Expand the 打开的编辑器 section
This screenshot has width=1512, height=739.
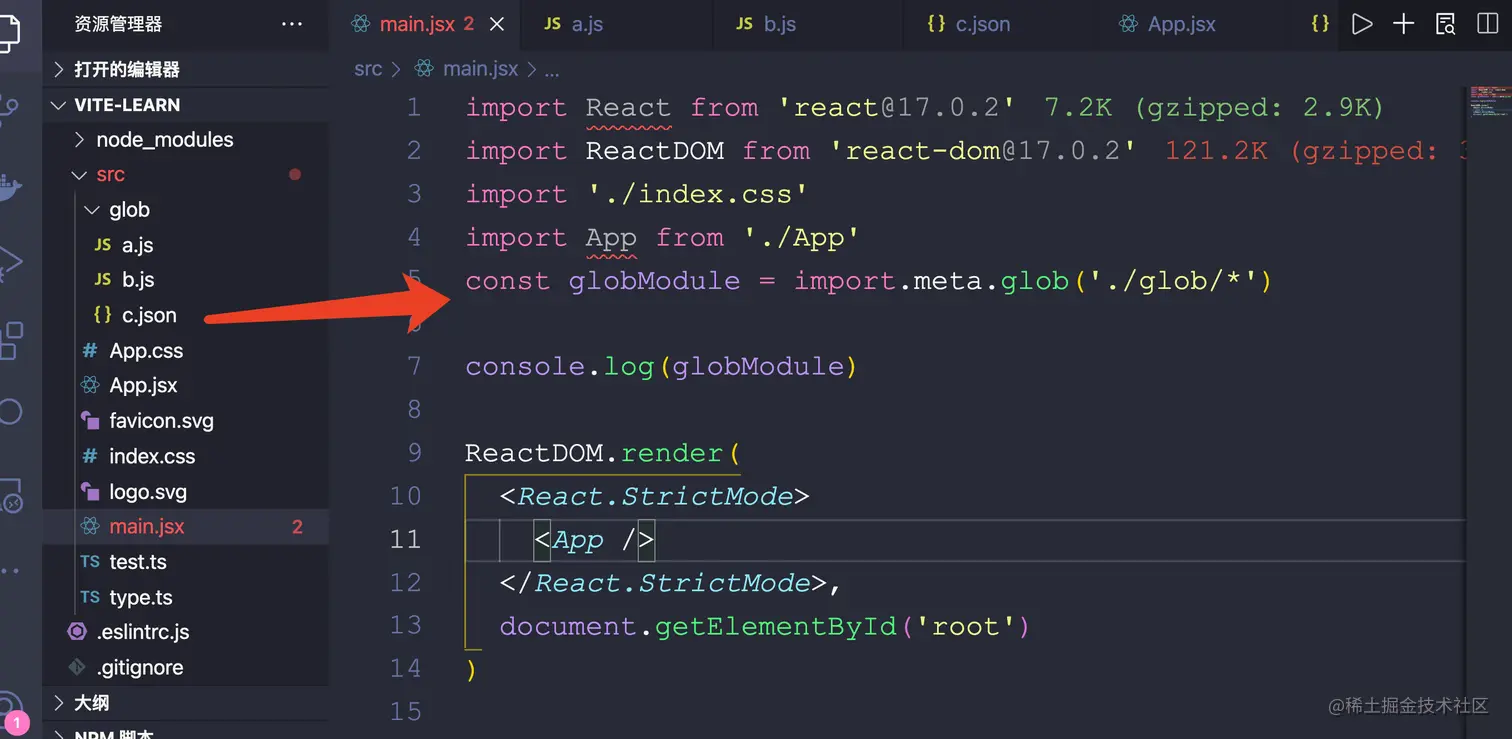point(127,69)
